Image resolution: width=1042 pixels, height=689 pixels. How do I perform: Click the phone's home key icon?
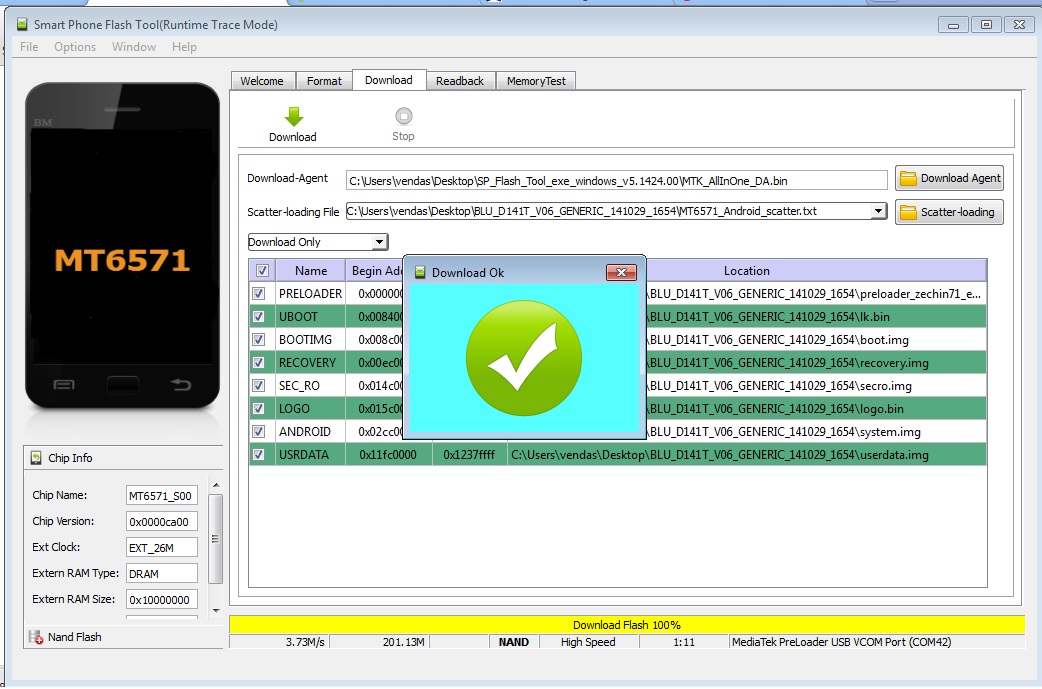(122, 384)
